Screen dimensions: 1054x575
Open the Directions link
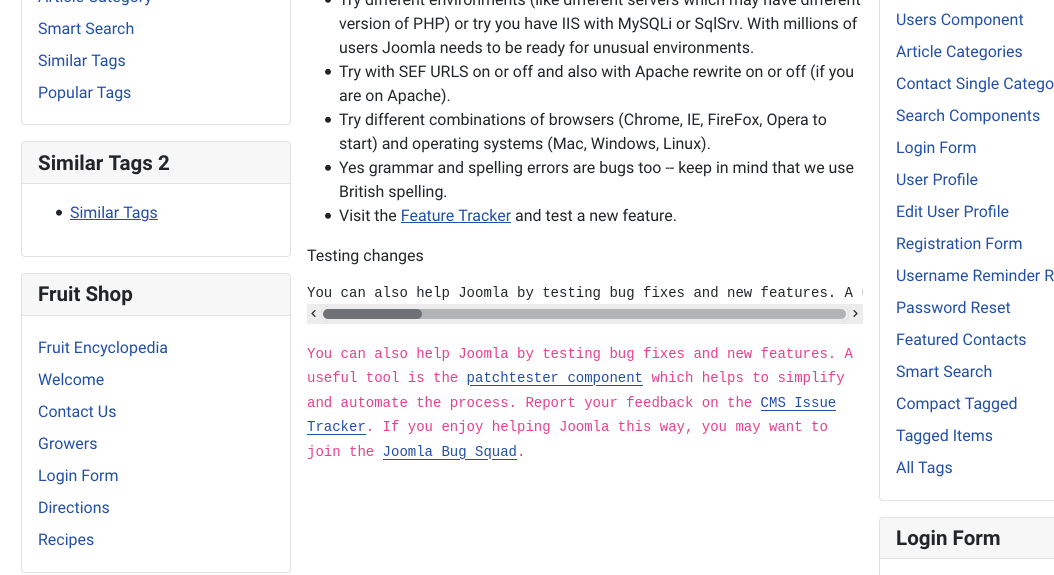pyautogui.click(x=74, y=508)
